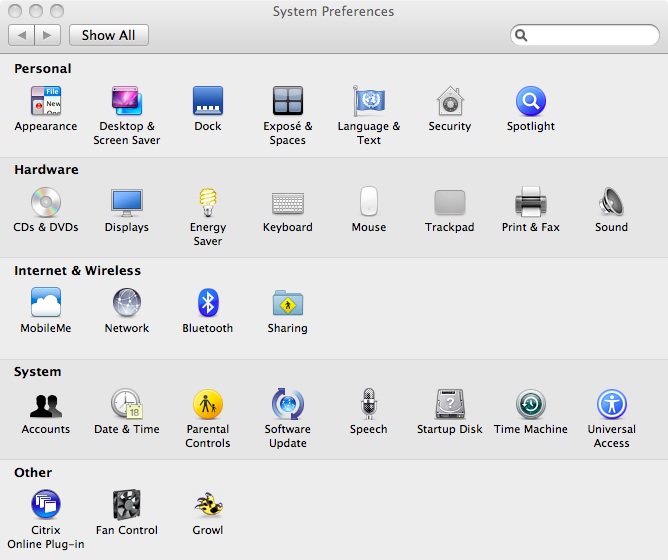Click the Show All button

(109, 35)
